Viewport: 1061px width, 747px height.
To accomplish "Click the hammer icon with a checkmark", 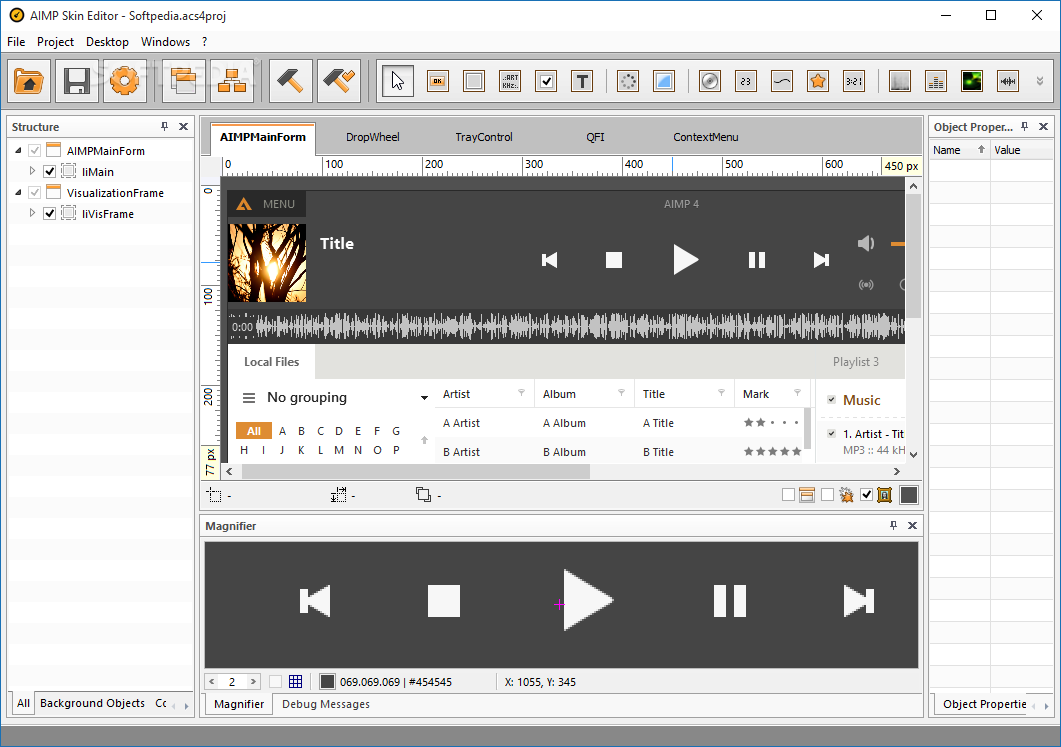I will 338,81.
